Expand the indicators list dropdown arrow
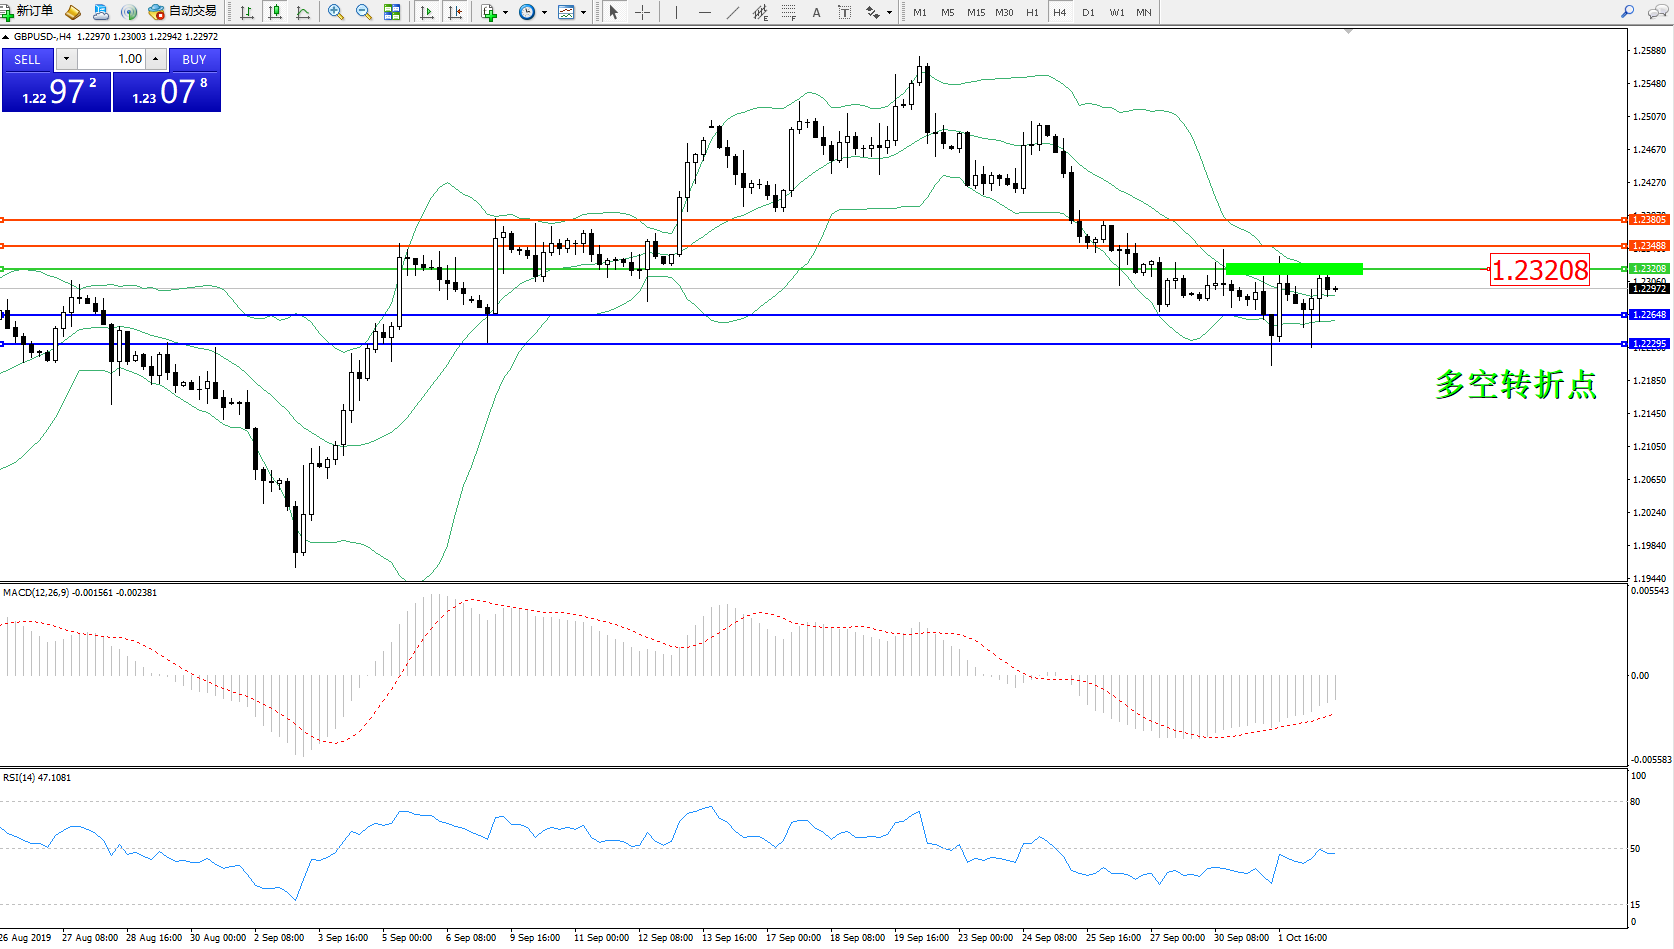The width and height of the screenshot is (1674, 949). point(505,13)
